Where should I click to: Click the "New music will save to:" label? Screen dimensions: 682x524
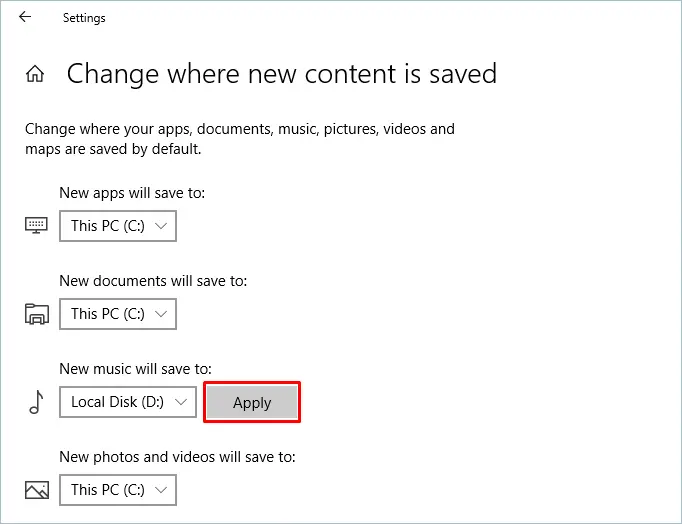click(135, 369)
